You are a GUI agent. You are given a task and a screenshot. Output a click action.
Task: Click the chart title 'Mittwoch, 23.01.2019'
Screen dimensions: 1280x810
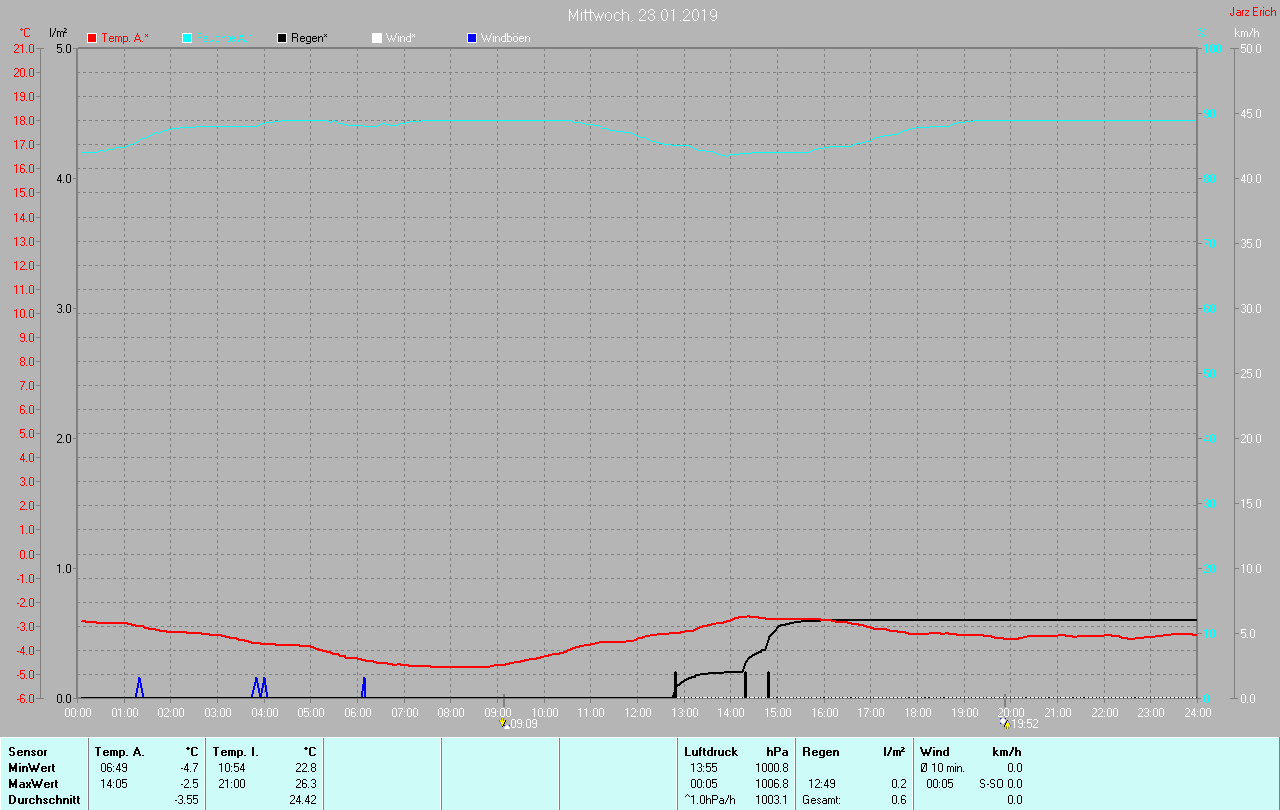click(x=643, y=15)
